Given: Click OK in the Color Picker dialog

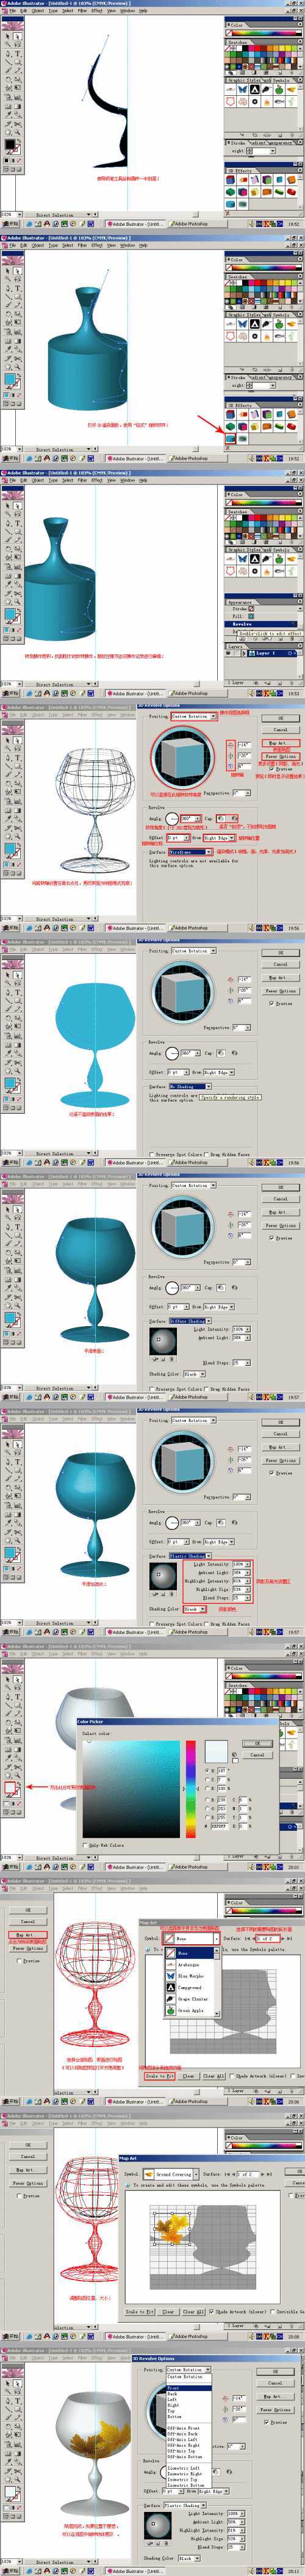Looking at the screenshot, I should 257,1743.
